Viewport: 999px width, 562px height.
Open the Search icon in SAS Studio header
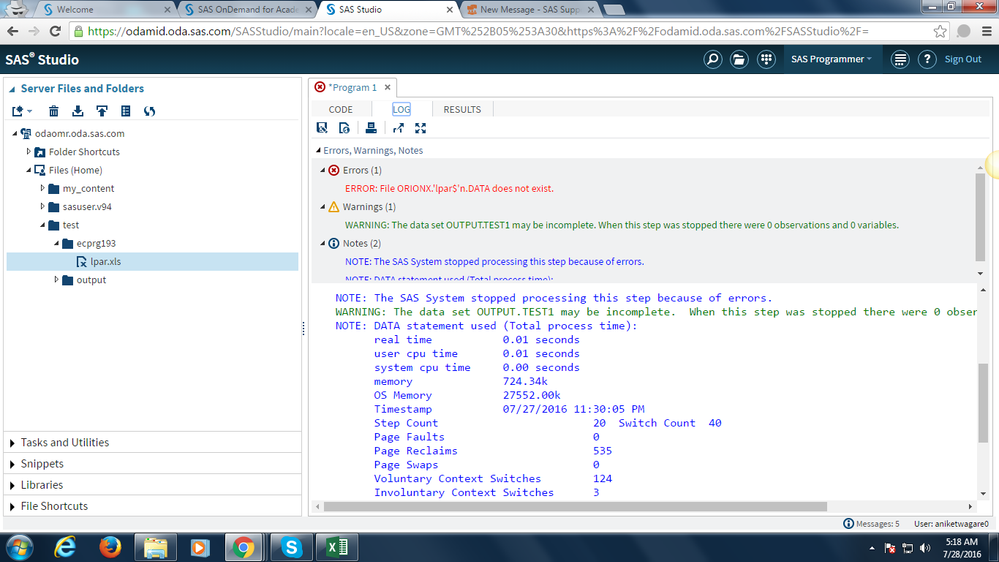(x=712, y=59)
